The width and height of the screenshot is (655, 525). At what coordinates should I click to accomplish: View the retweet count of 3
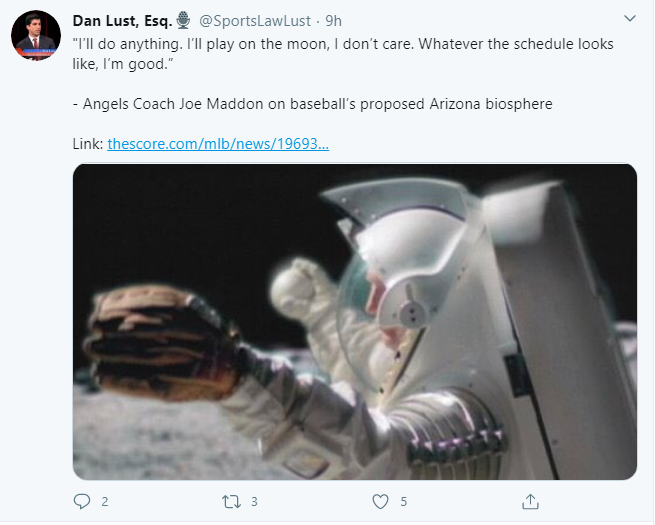click(254, 502)
